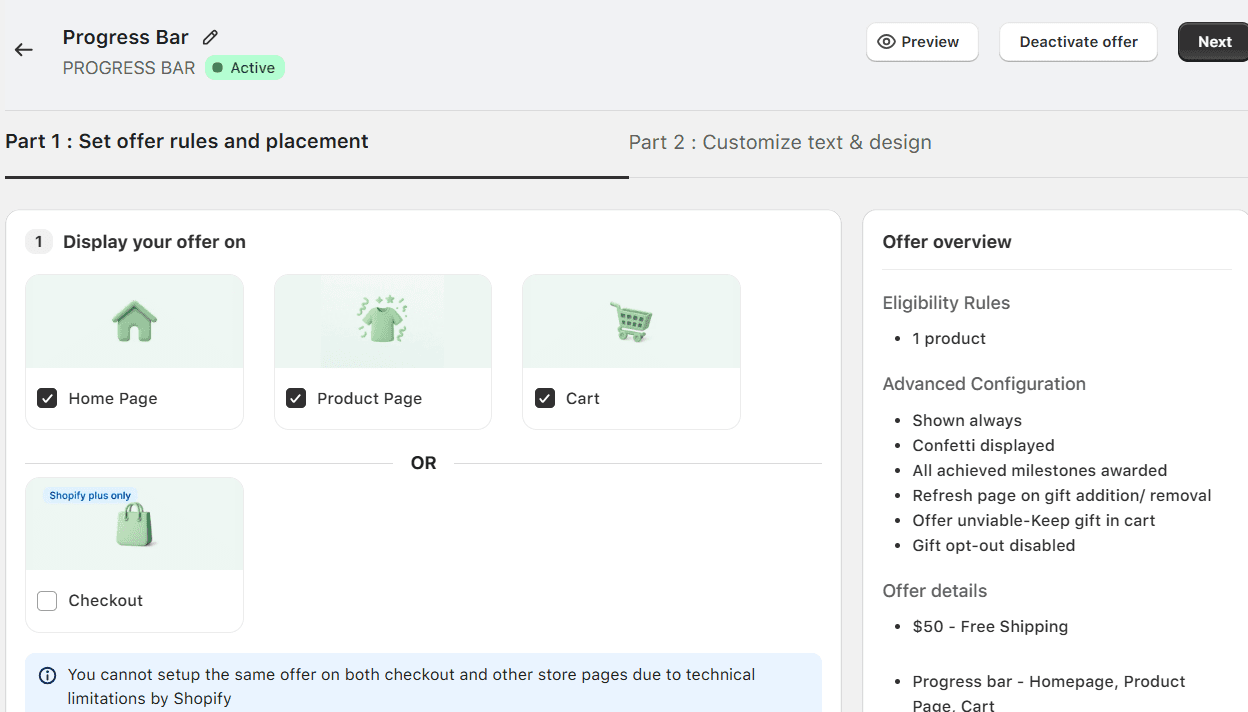Screen dimensions: 1248x712
Task: Click the Product Page card thumbnail image
Action: 382,321
